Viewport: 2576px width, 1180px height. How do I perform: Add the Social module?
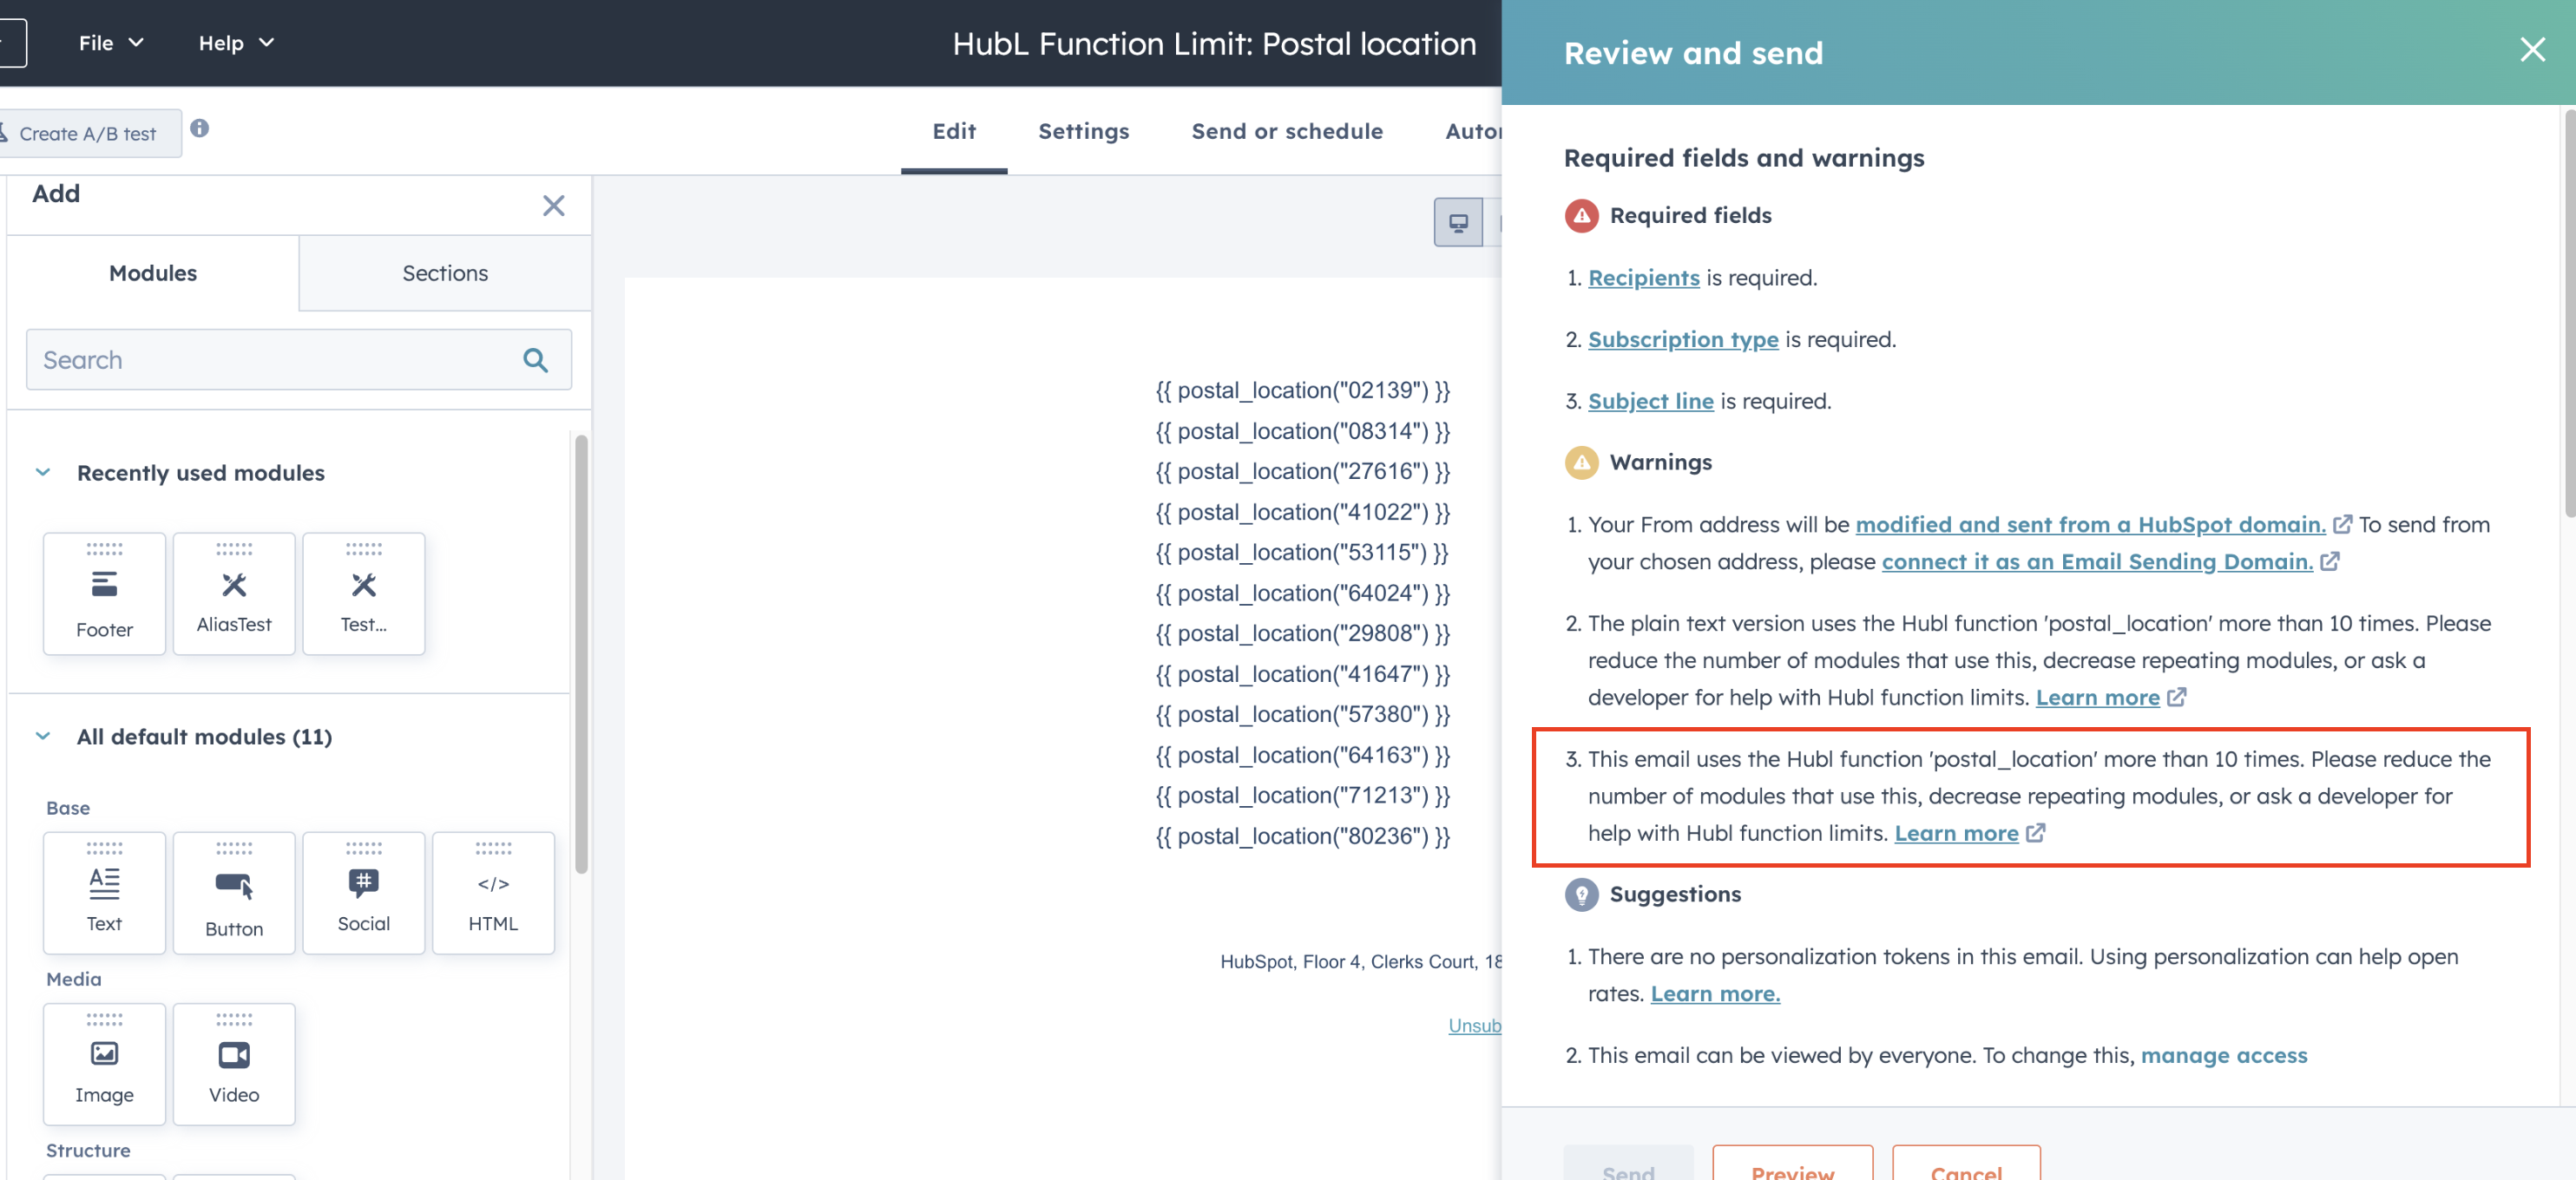363,892
